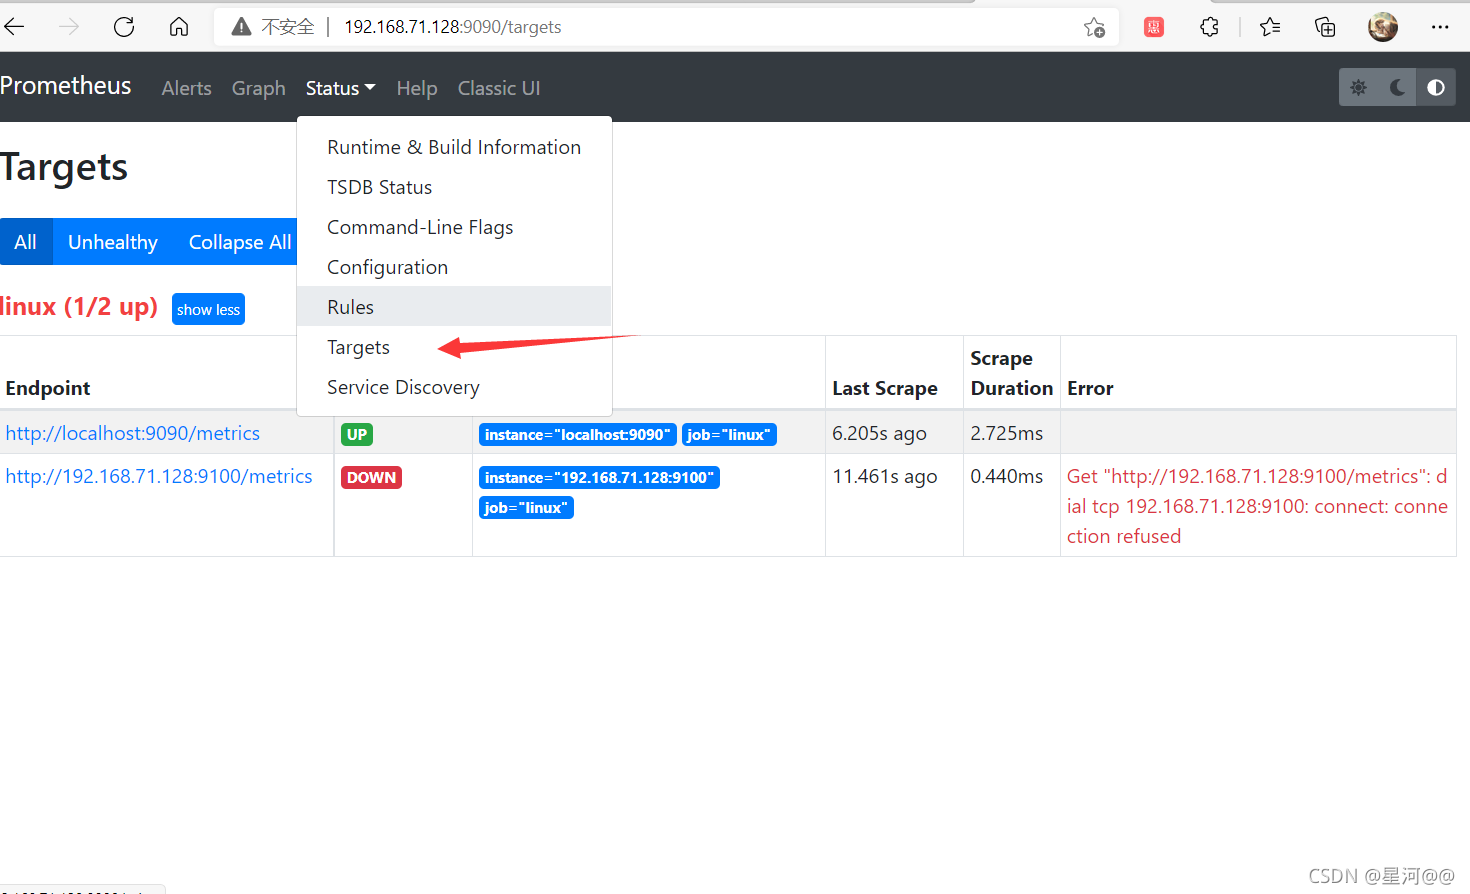This screenshot has height=894, width=1470.
Task: Click the linux (1/2 up) job heading
Action: click(79, 306)
